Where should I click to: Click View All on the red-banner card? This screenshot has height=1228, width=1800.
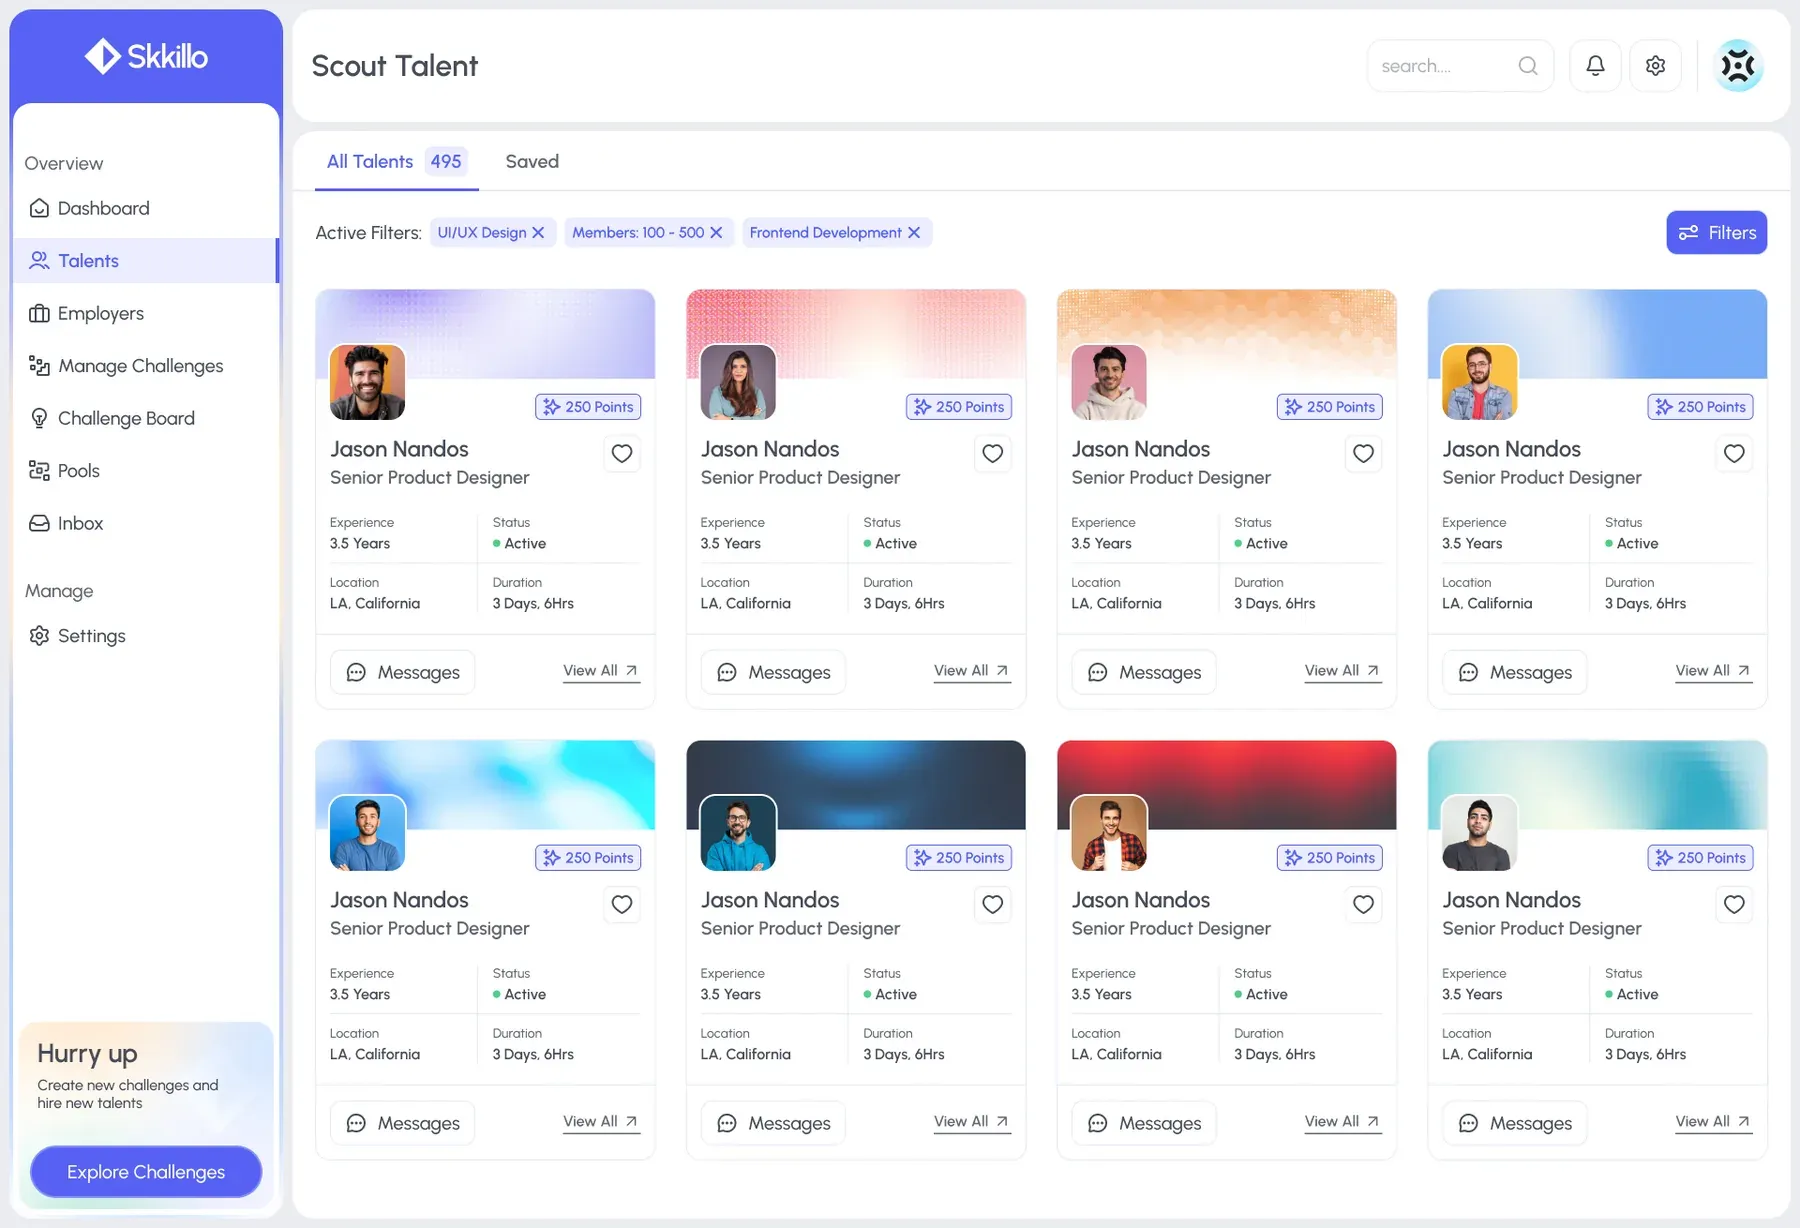click(1343, 1122)
